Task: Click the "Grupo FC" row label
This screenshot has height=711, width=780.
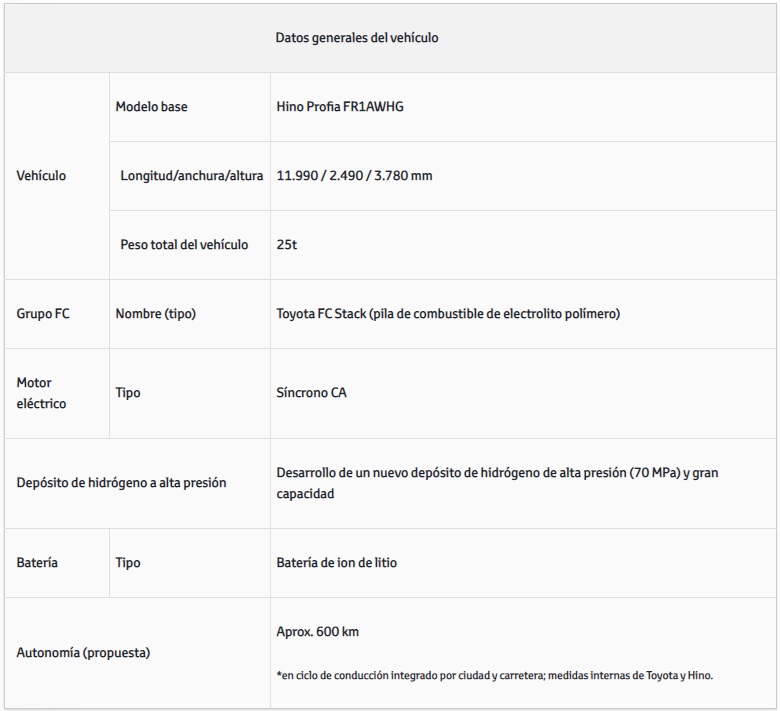Action: (43, 314)
